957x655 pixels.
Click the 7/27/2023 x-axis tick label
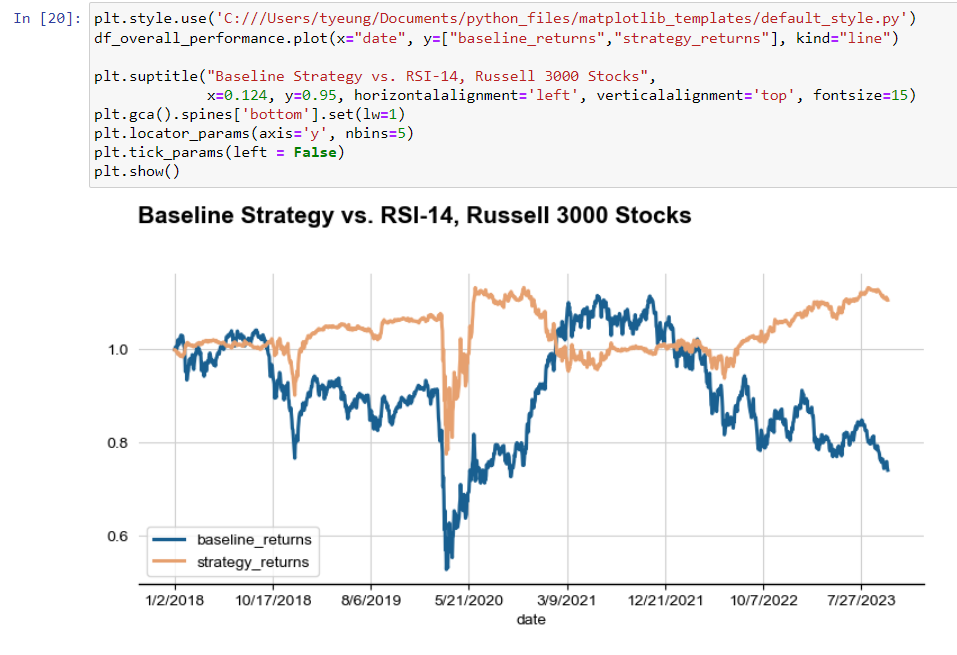(862, 601)
